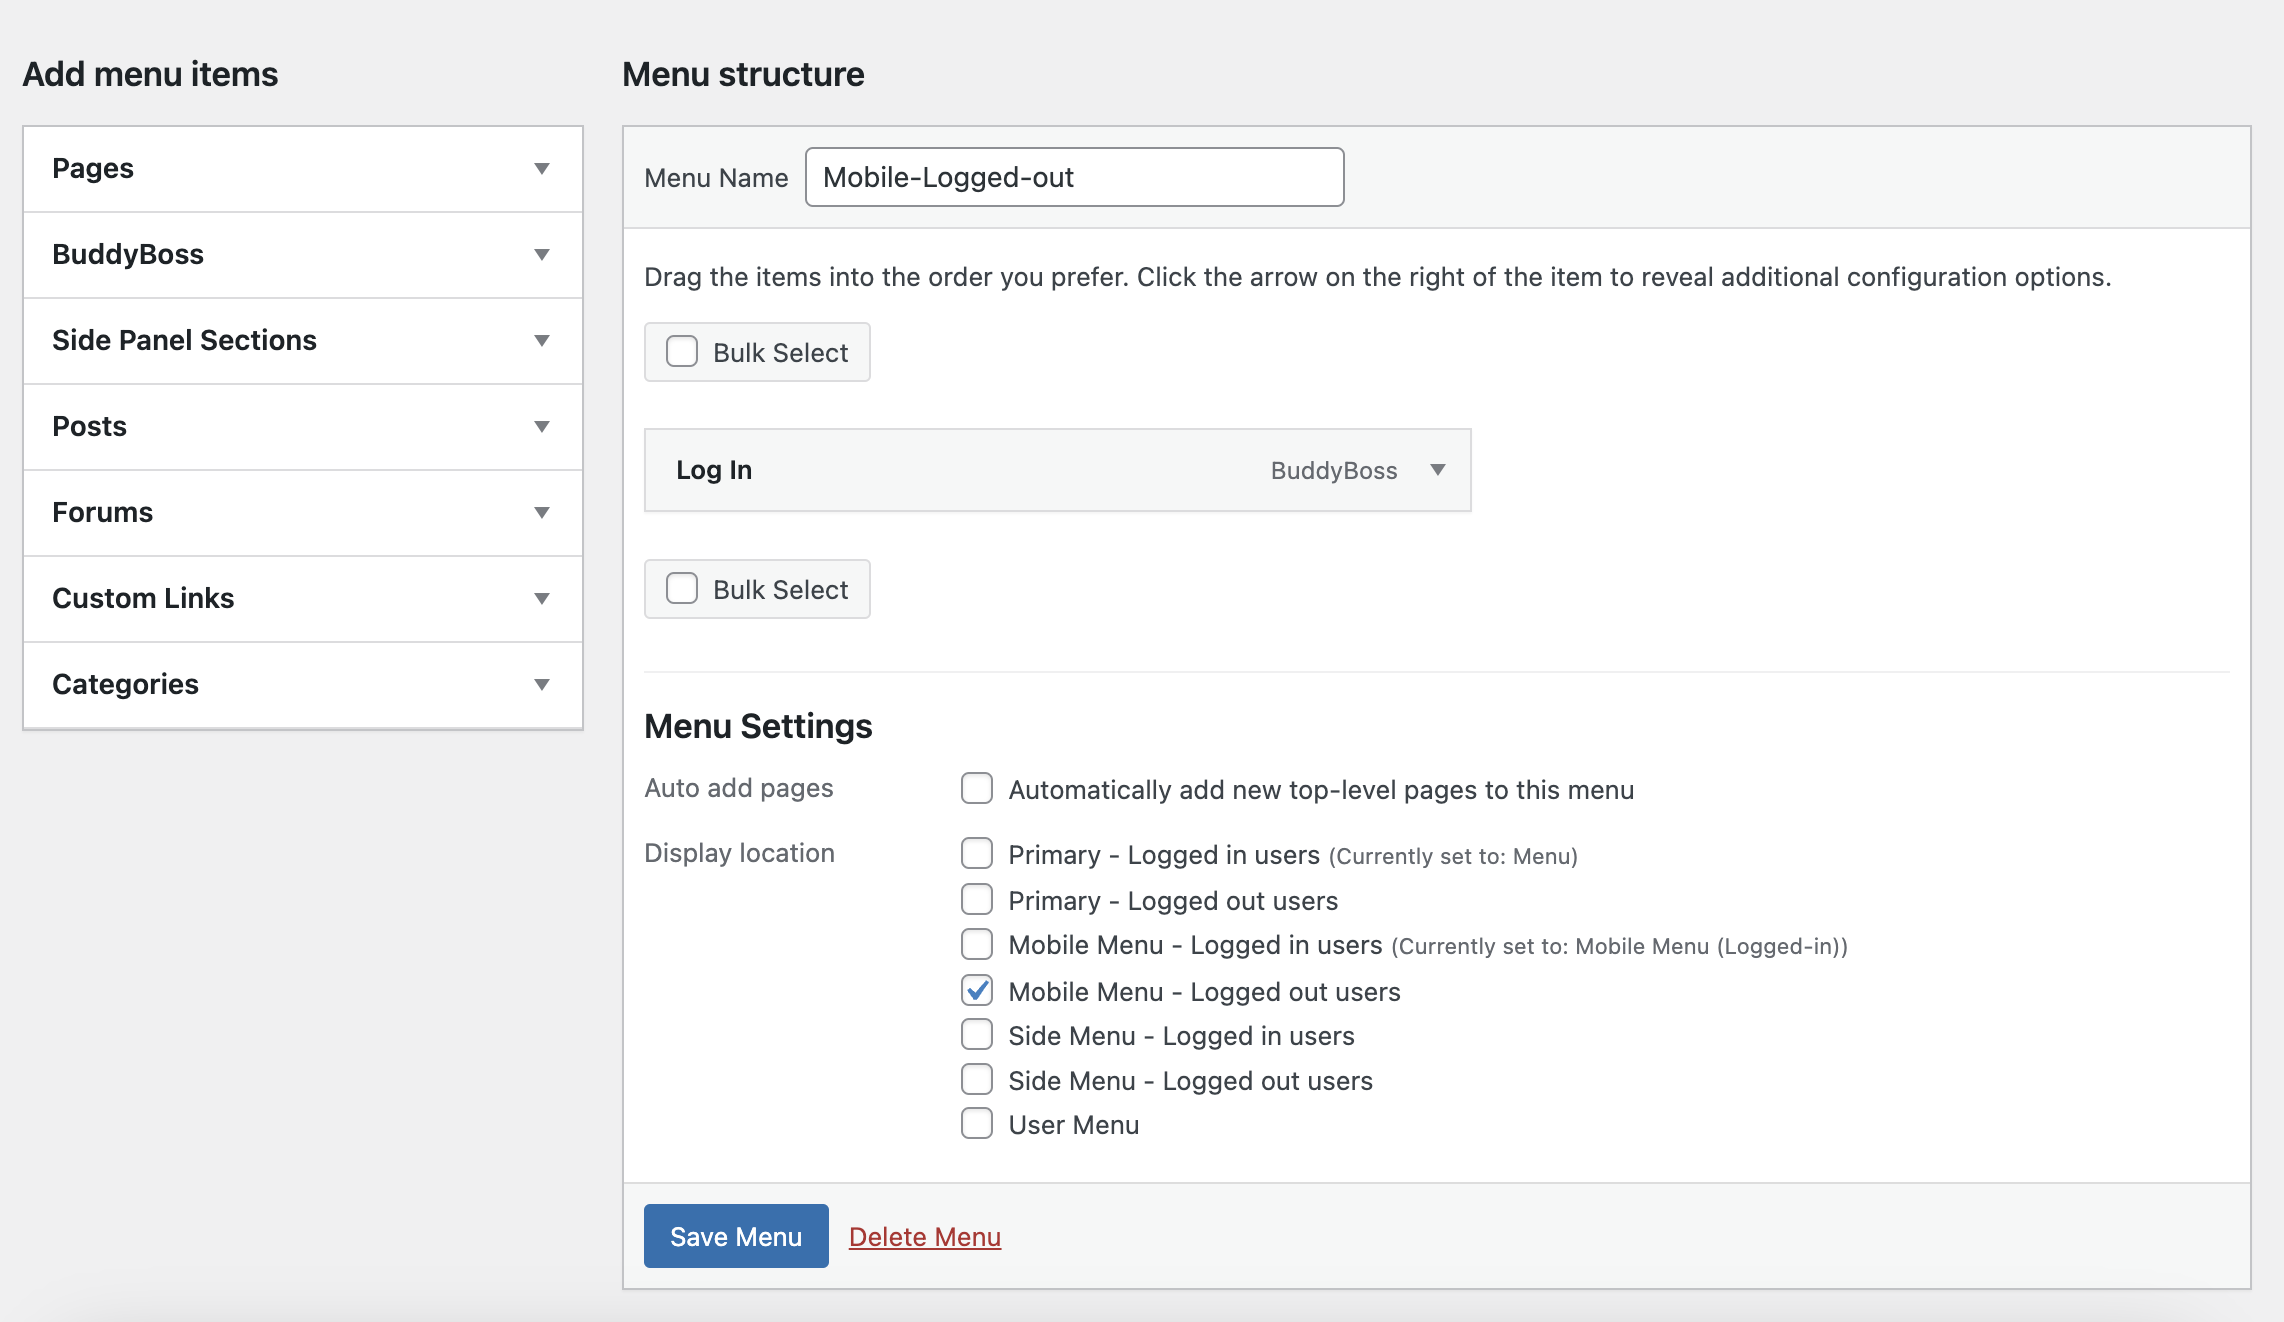The height and width of the screenshot is (1322, 2284).
Task: Enable automatically add new top-level pages
Action: tap(977, 789)
